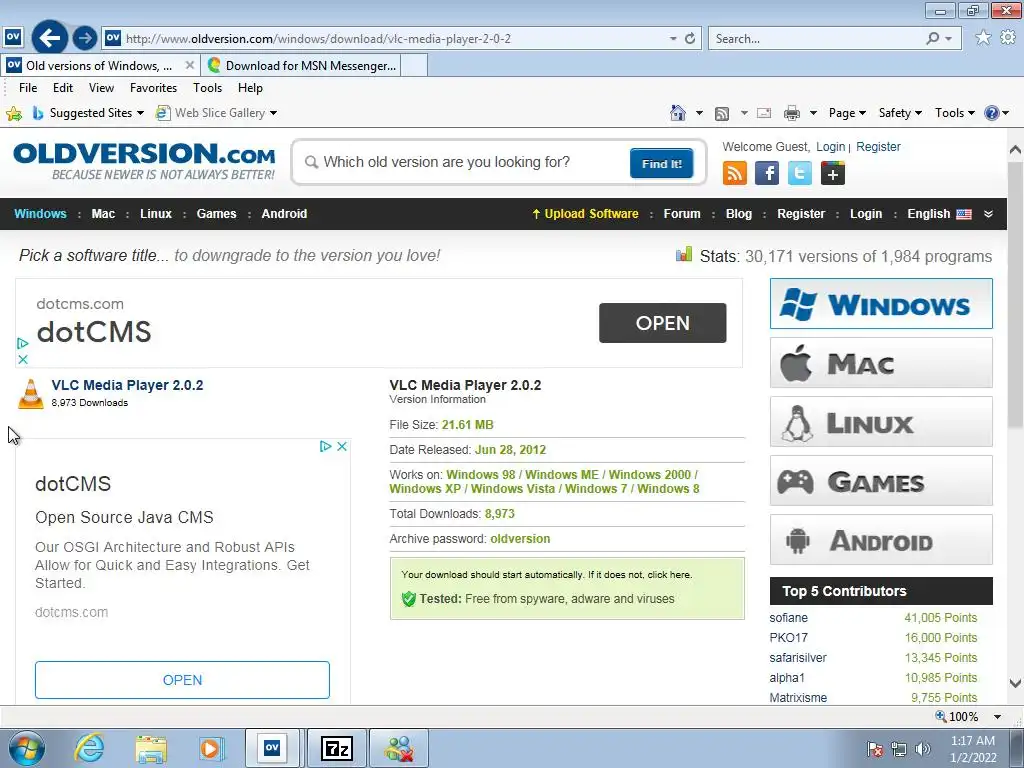Click the Home icon in command bar
1024x768 pixels.
tap(678, 113)
